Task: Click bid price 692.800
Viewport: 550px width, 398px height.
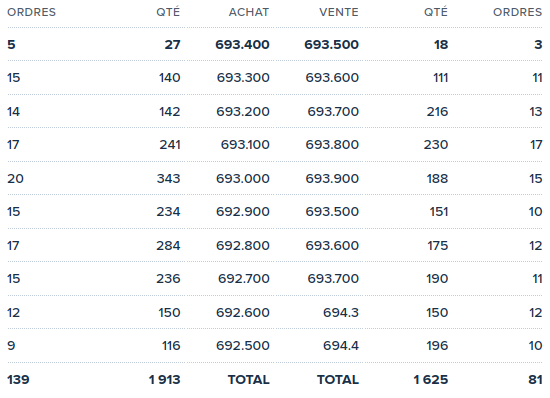Action: (x=243, y=245)
